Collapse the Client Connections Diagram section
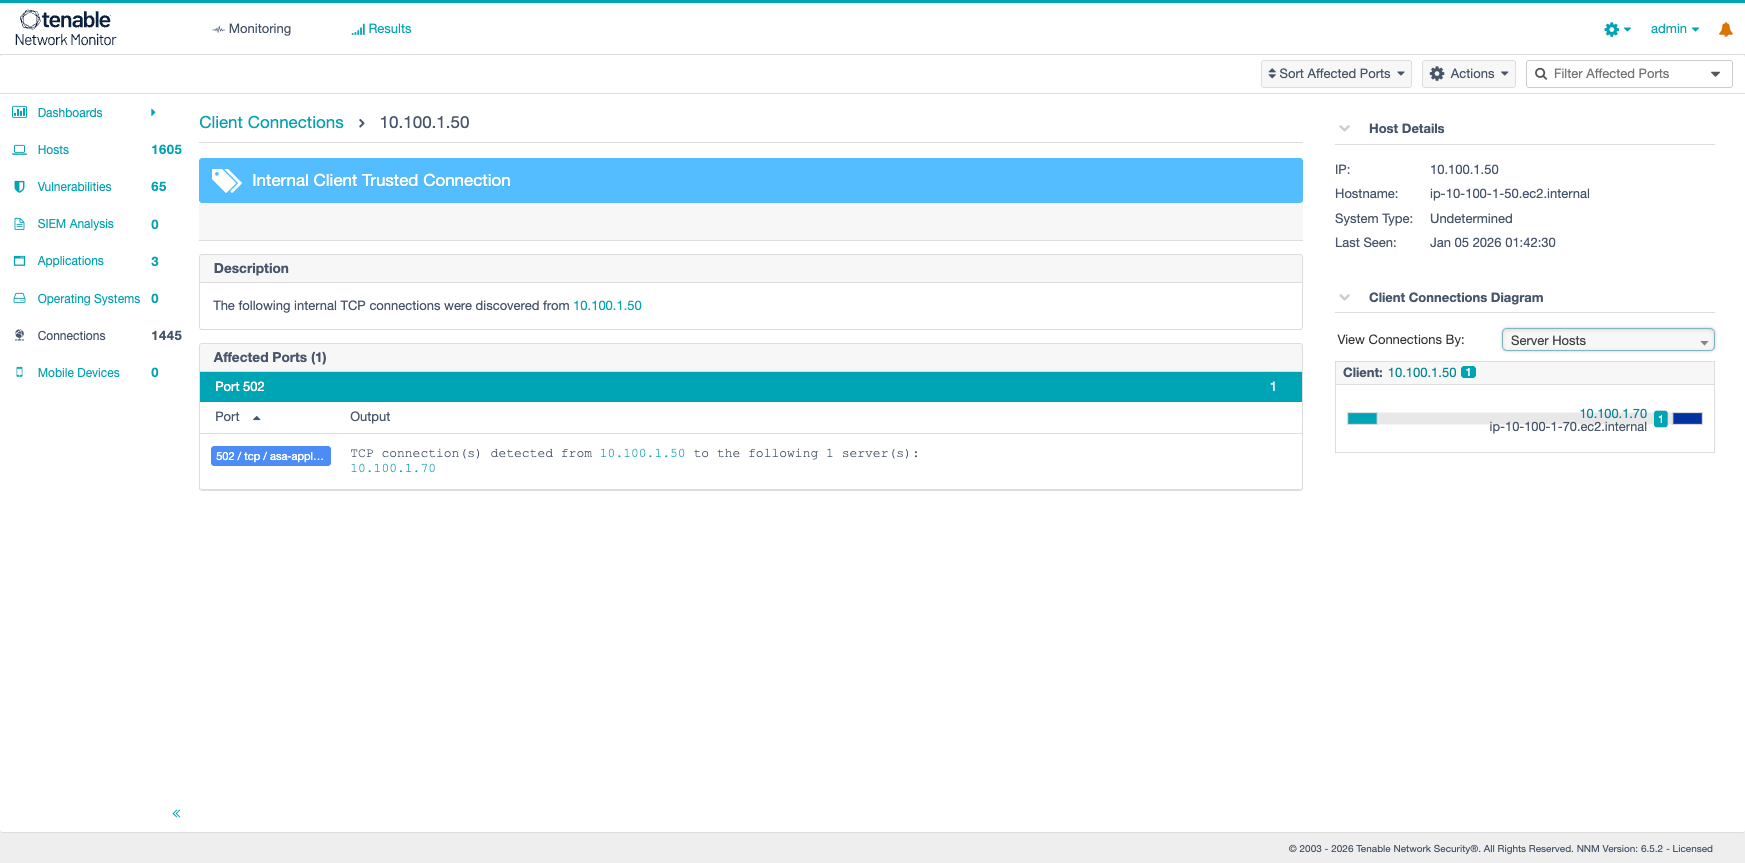 click(x=1345, y=298)
